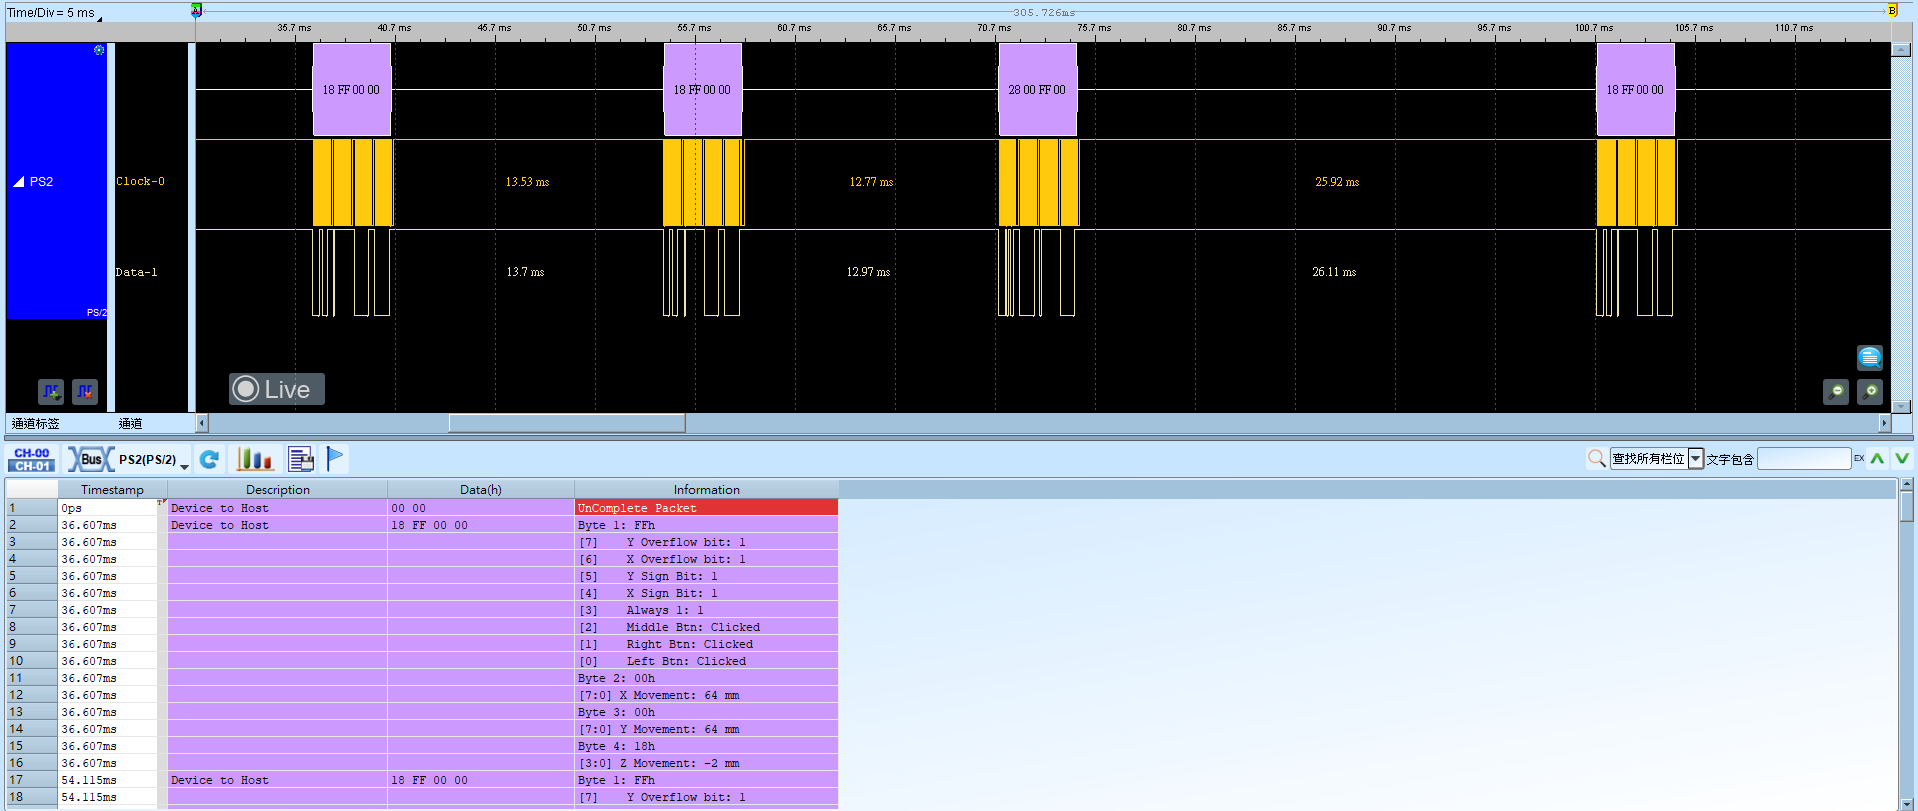This screenshot has height=811, width=1918.
Task: Open the blue chat bubble annotation icon
Action: click(1870, 358)
